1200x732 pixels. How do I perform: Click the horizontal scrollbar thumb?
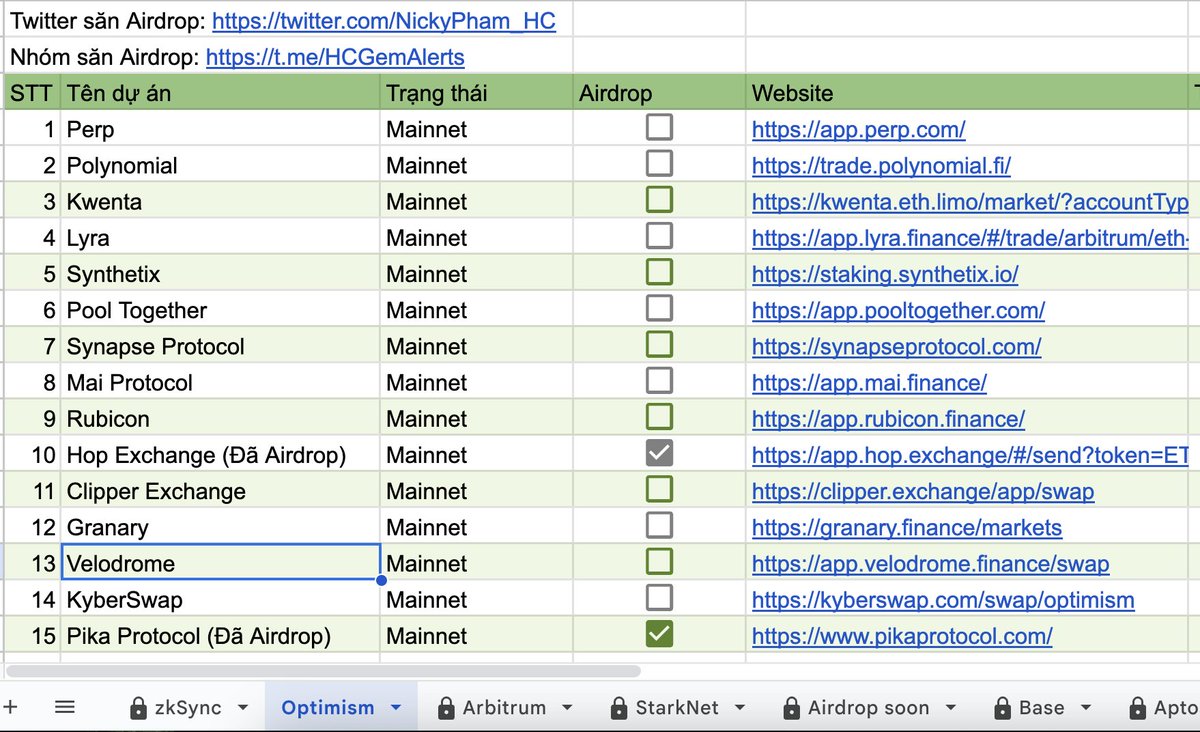(x=324, y=671)
